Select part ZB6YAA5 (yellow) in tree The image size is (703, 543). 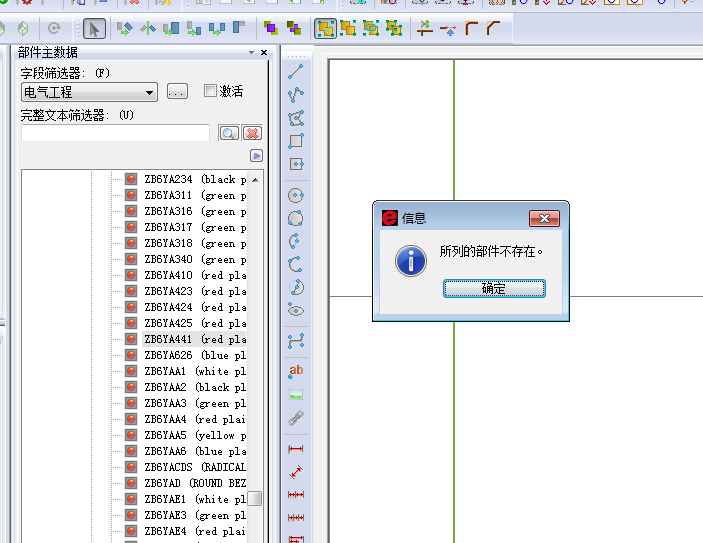pyautogui.click(x=195, y=435)
